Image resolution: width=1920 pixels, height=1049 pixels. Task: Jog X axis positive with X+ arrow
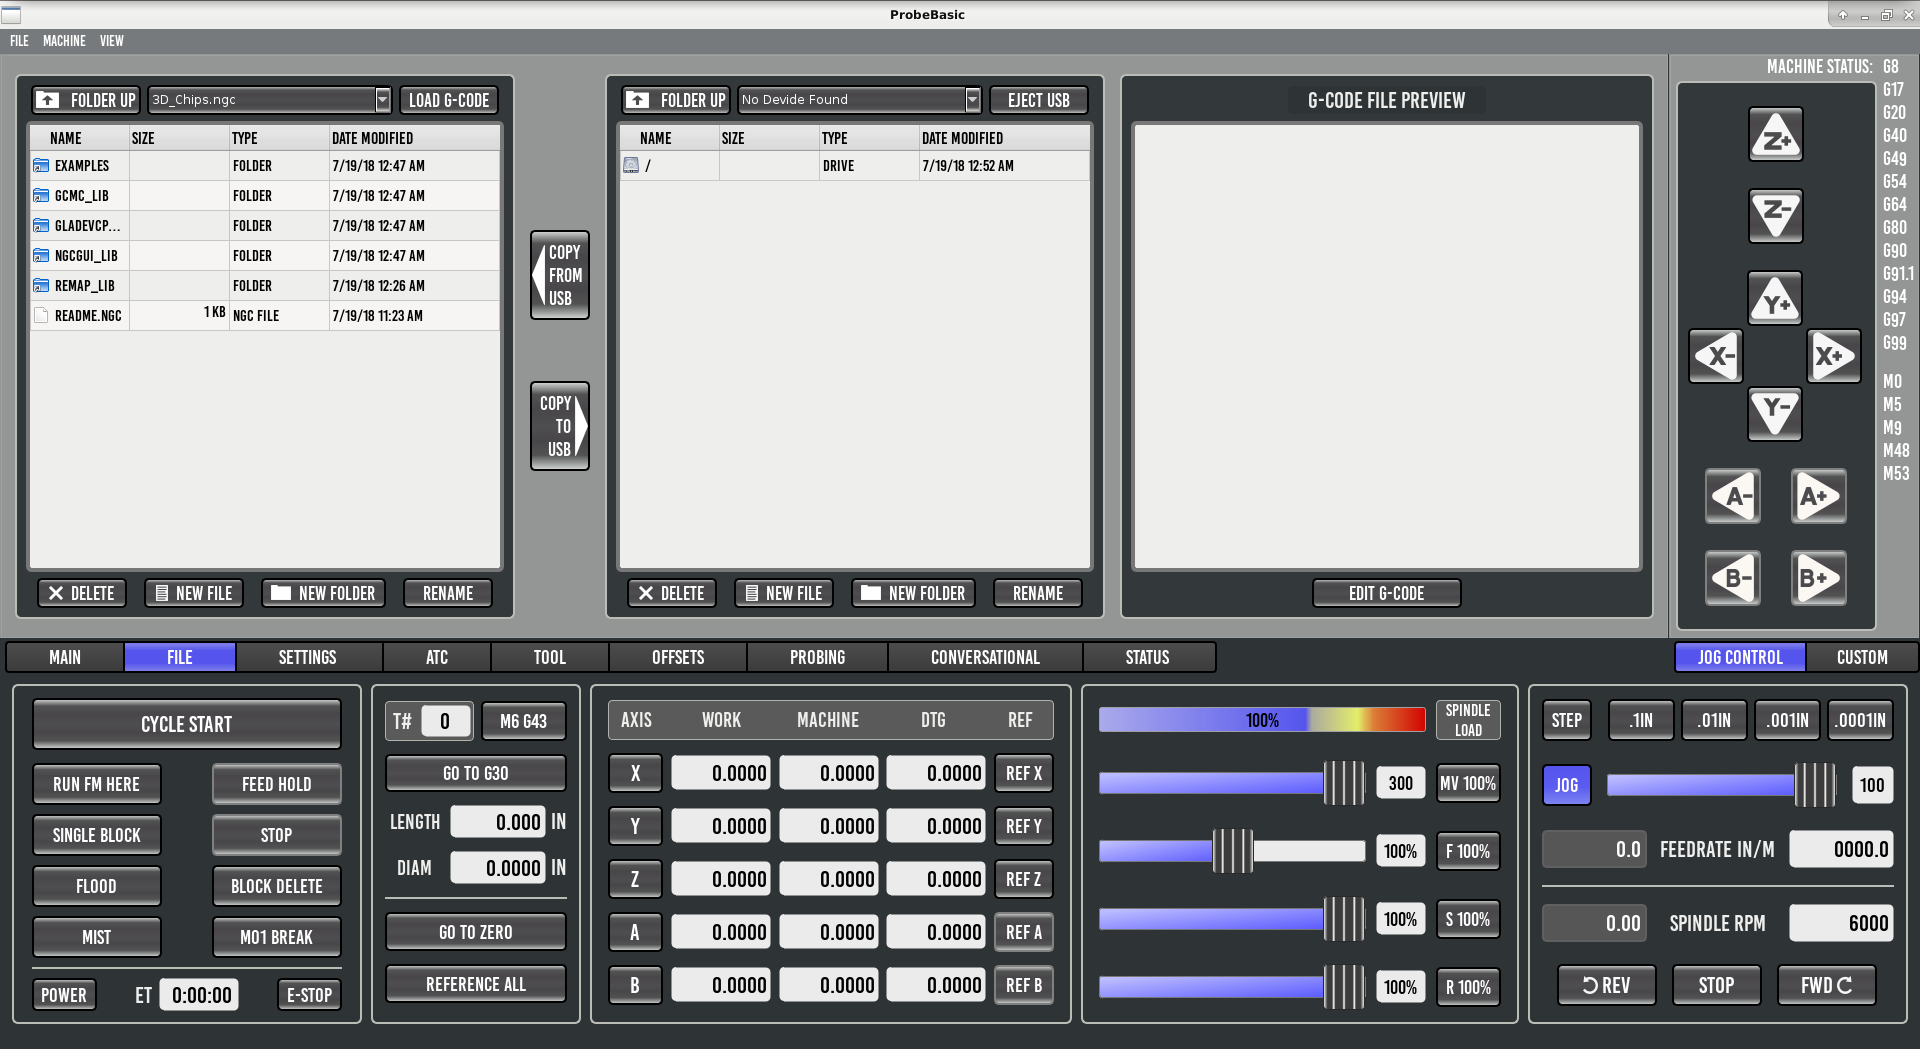click(x=1834, y=356)
